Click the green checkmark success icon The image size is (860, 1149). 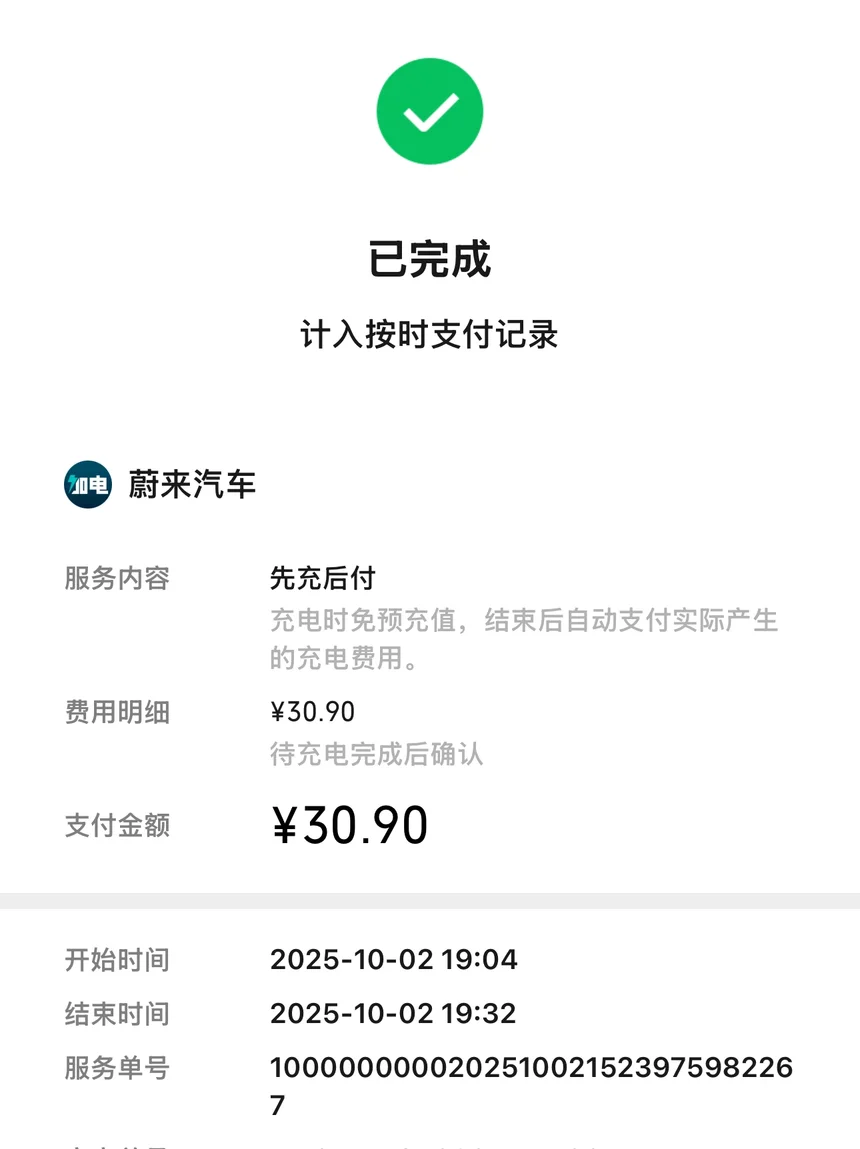tap(429, 111)
